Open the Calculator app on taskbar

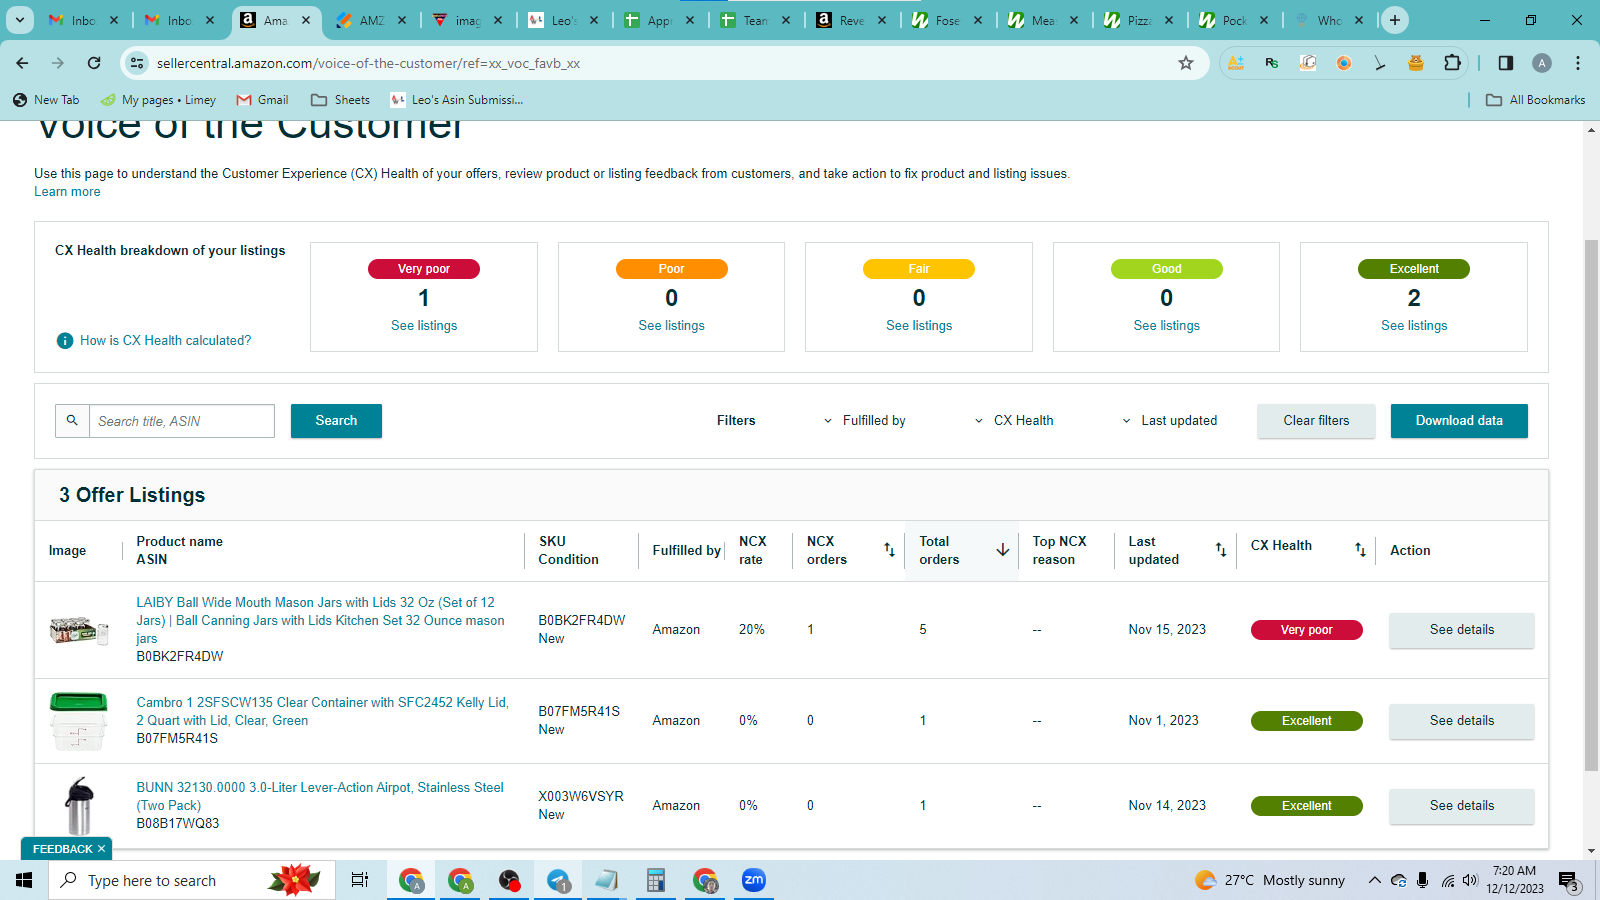[656, 880]
